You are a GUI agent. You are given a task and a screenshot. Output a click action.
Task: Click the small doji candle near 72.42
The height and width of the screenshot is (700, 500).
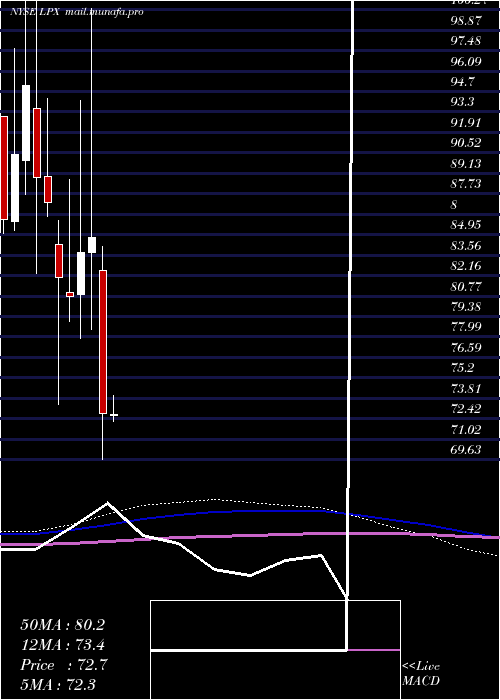pos(114,415)
